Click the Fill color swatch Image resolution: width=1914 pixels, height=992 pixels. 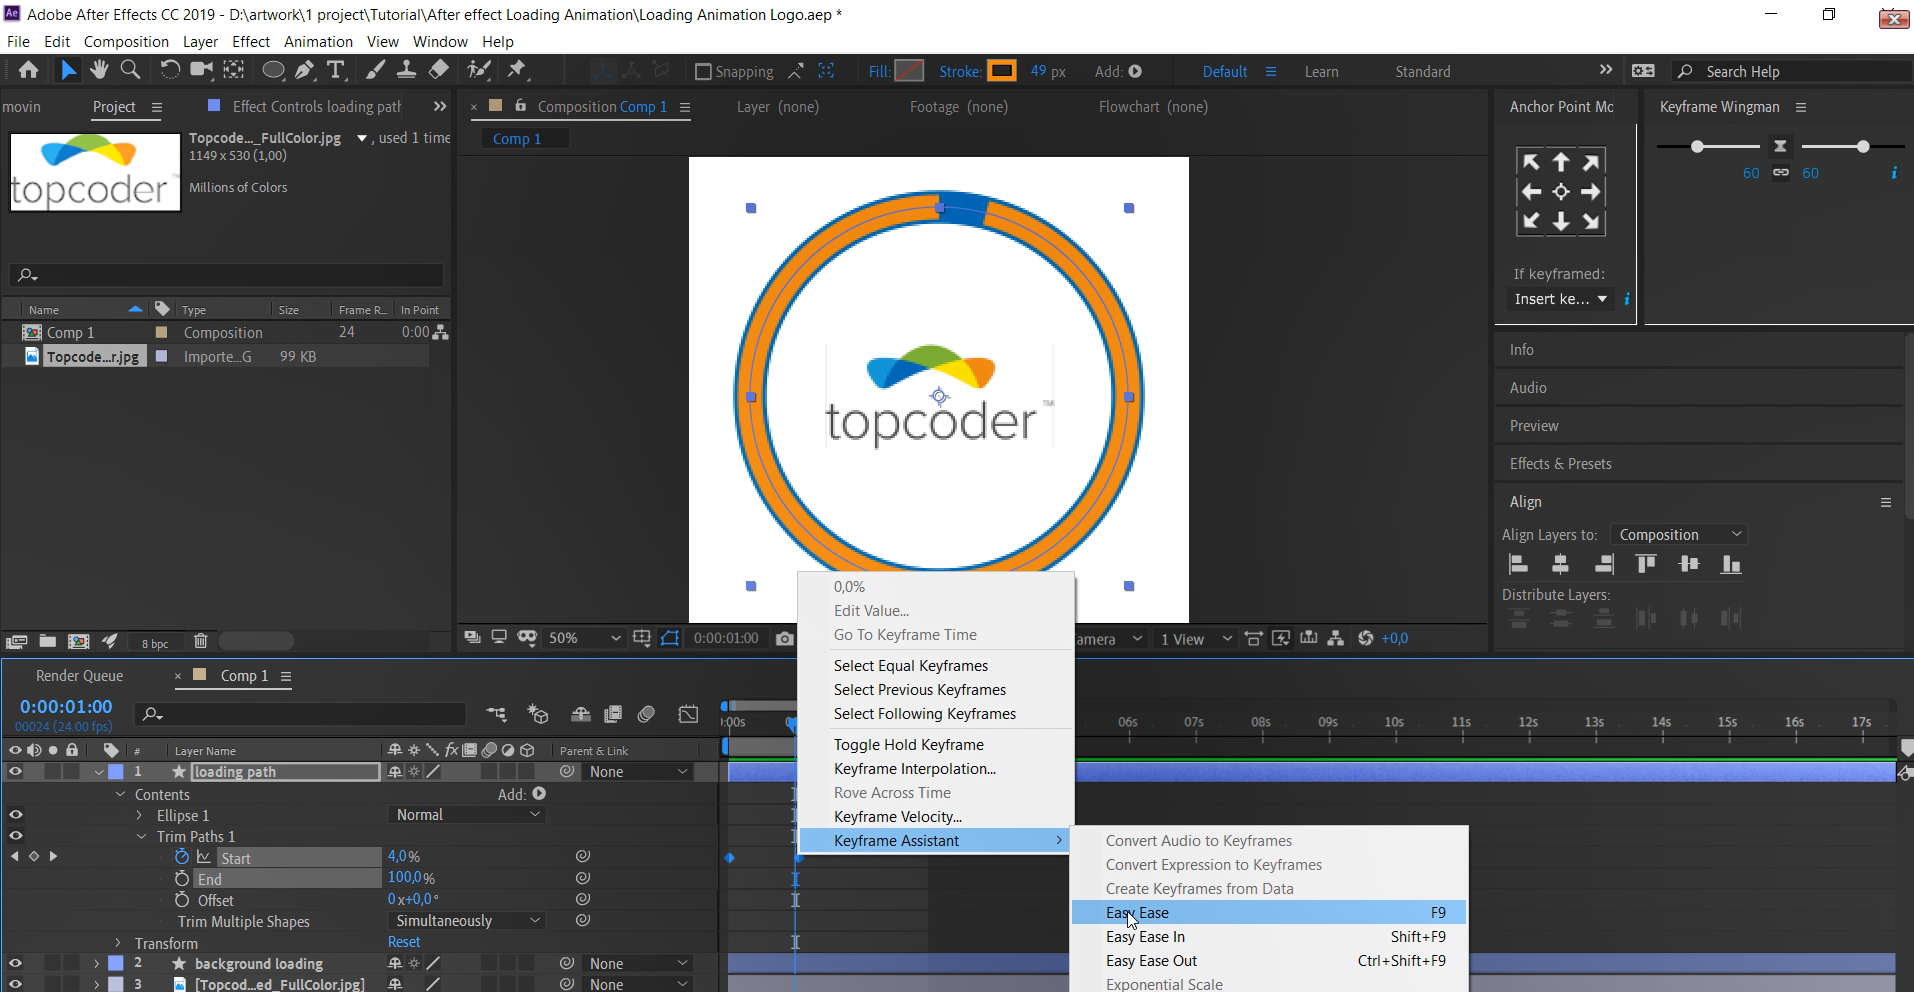point(909,71)
